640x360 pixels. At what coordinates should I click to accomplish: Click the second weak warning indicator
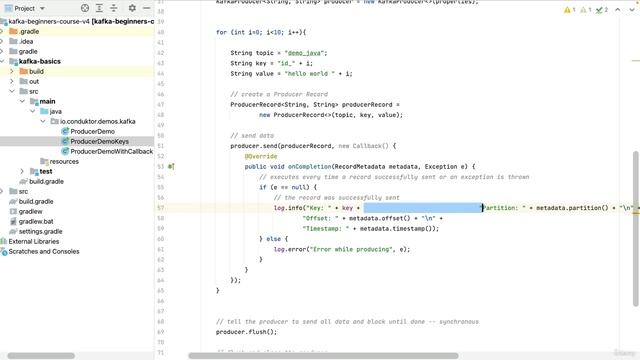point(586,10)
